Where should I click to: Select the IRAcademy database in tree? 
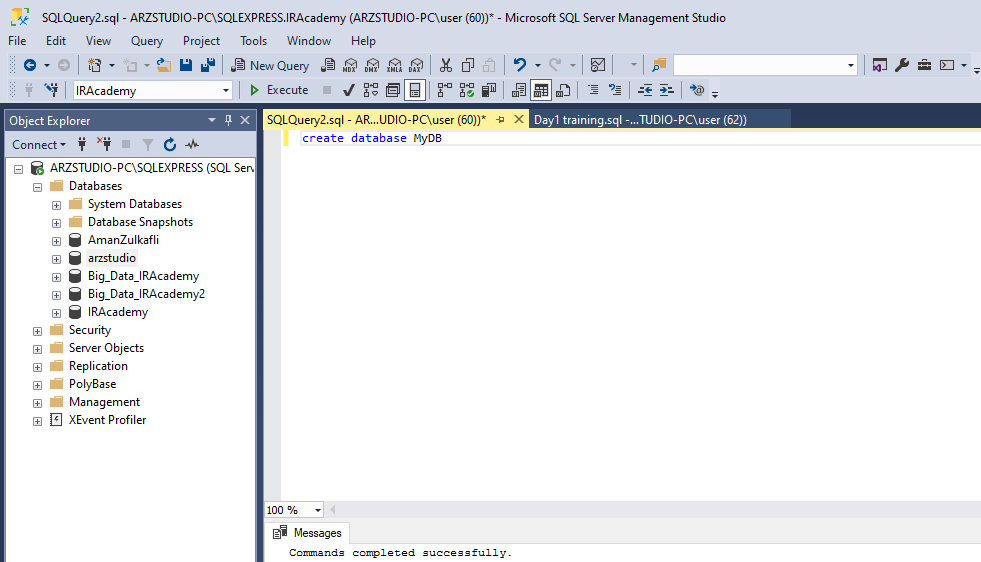118,312
